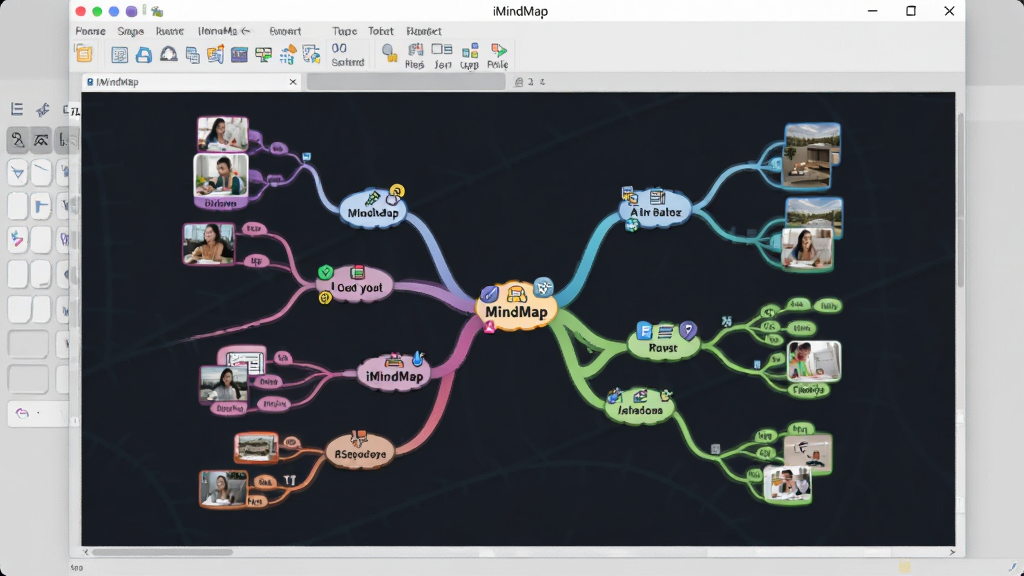Click the blue flask icon on the iMindMap branch
Viewport: 1024px width, 576px height.
click(x=418, y=358)
